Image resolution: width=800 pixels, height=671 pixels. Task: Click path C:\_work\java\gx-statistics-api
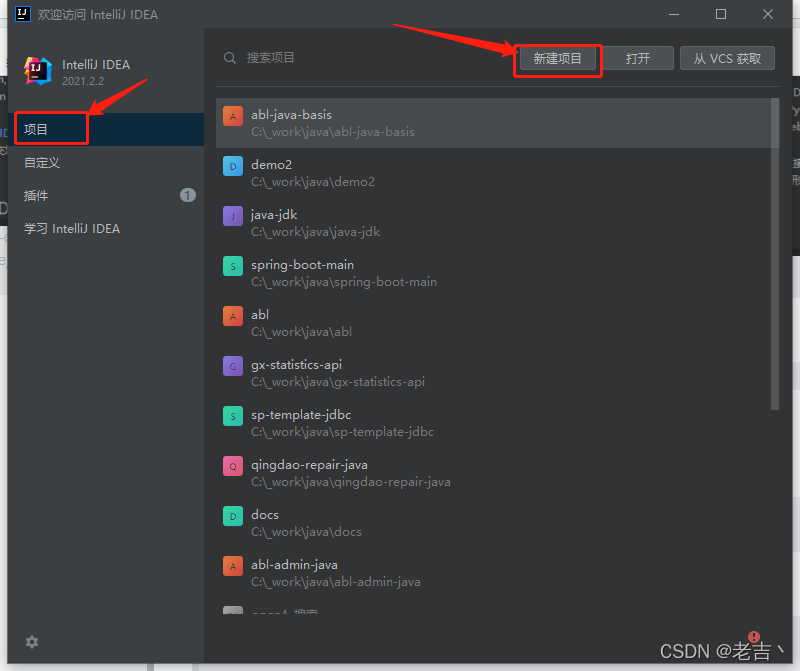[338, 382]
